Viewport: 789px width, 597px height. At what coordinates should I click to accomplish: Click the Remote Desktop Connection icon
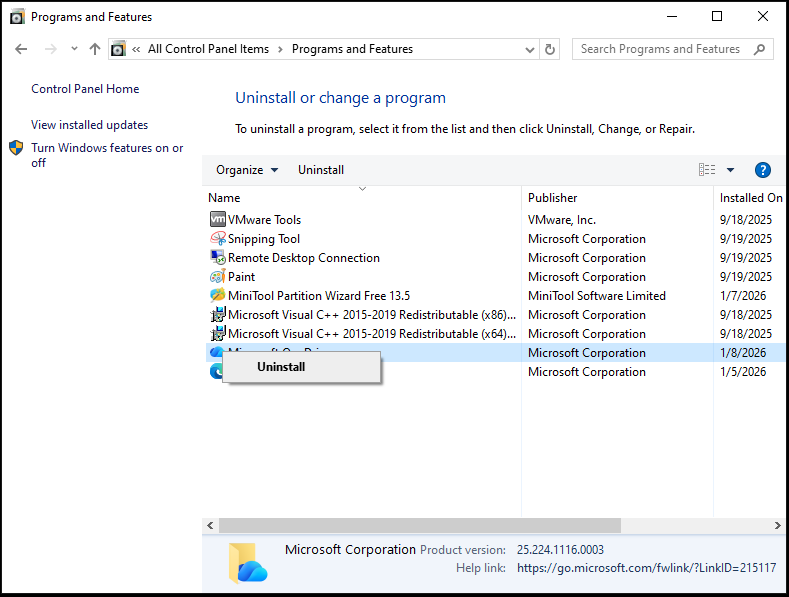click(x=217, y=257)
